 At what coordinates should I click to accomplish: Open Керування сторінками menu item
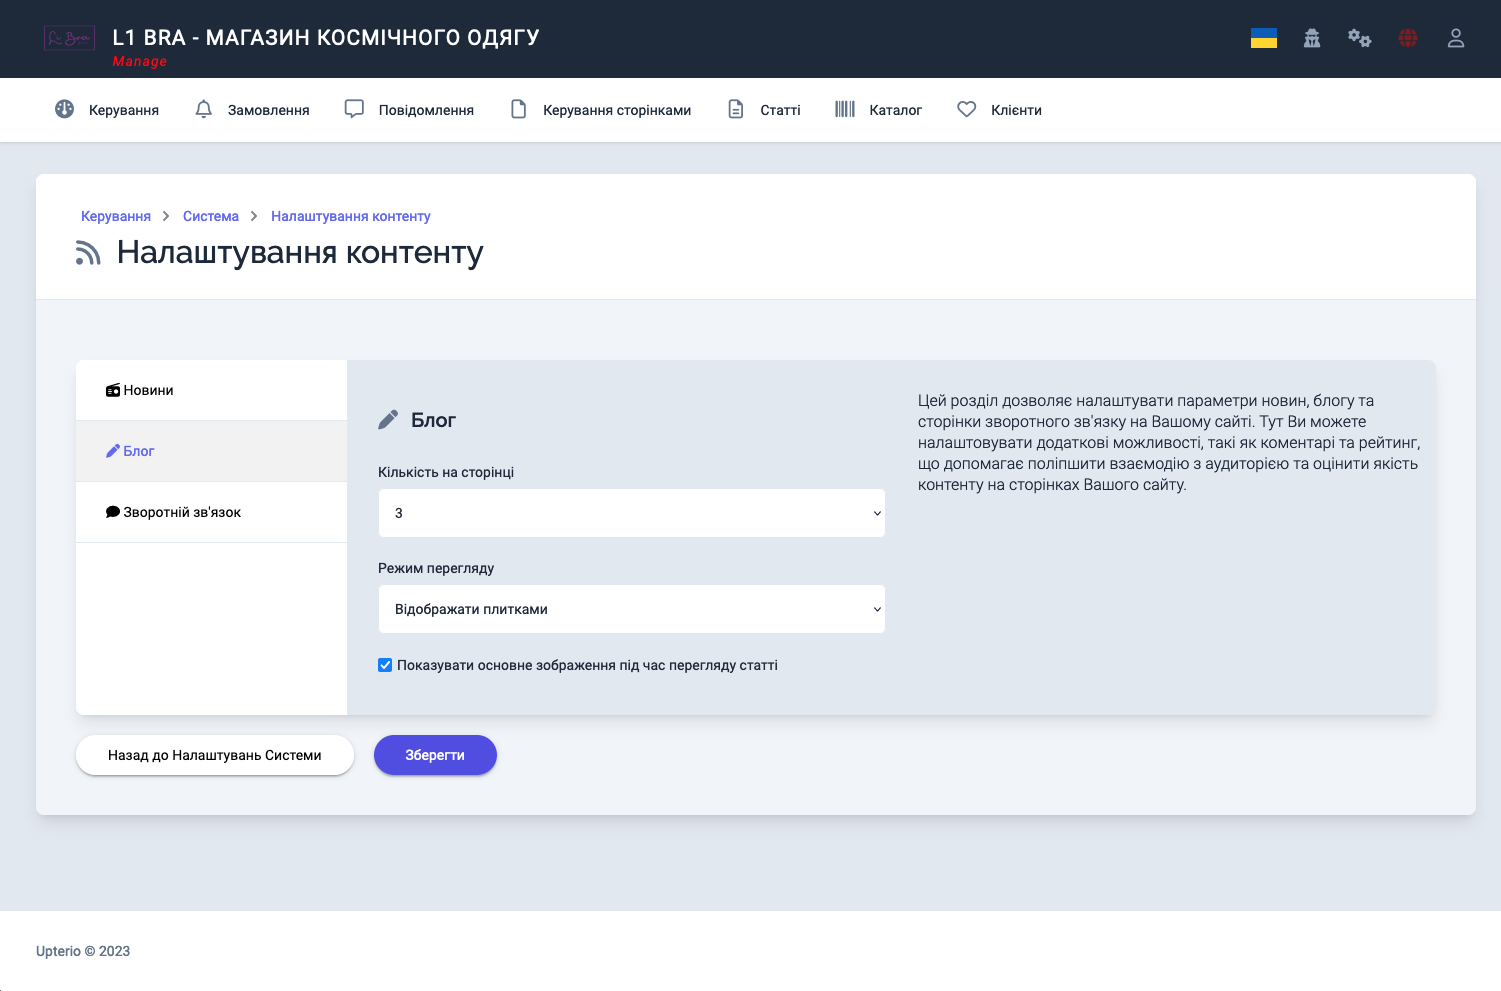tap(601, 109)
